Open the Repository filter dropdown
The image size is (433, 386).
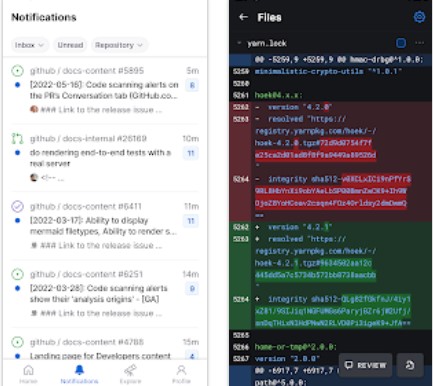point(119,45)
